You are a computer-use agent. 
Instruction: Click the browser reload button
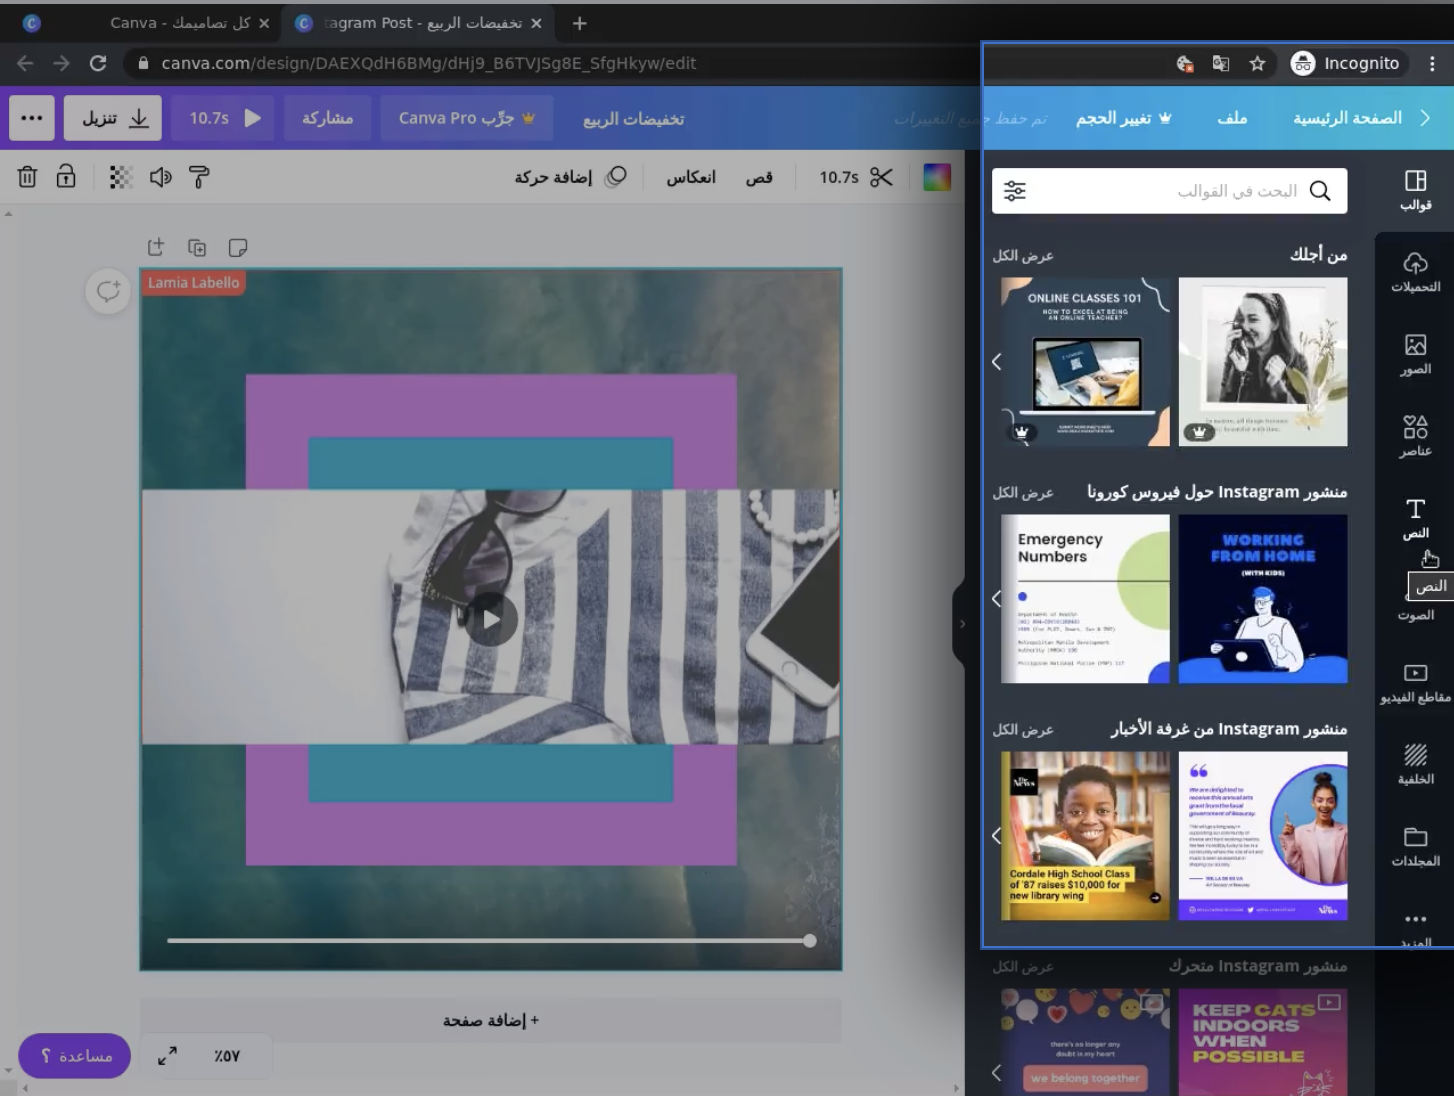click(98, 63)
